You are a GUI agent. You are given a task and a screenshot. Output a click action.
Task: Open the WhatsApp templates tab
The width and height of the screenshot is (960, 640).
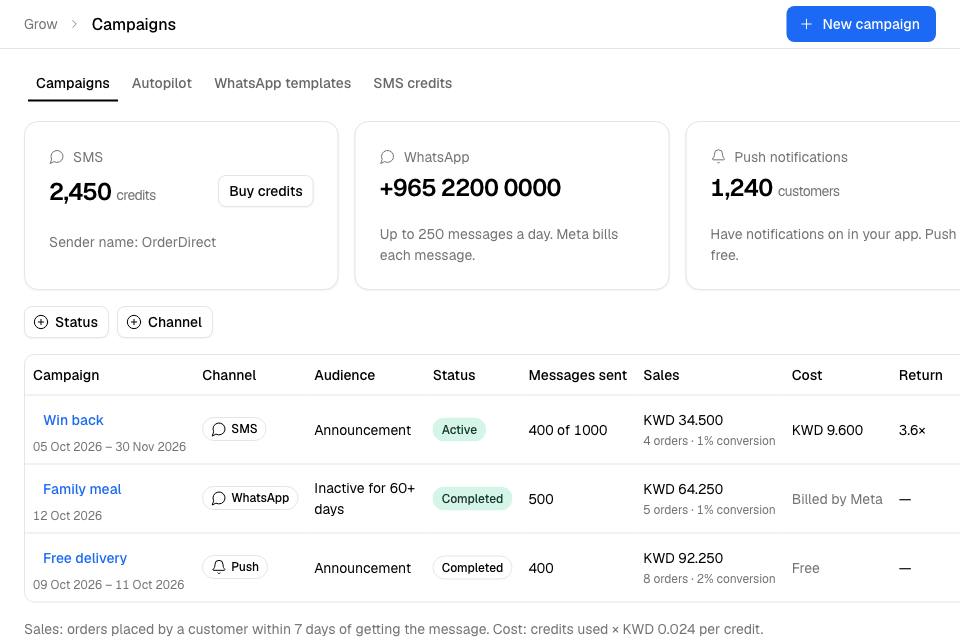tap(282, 83)
